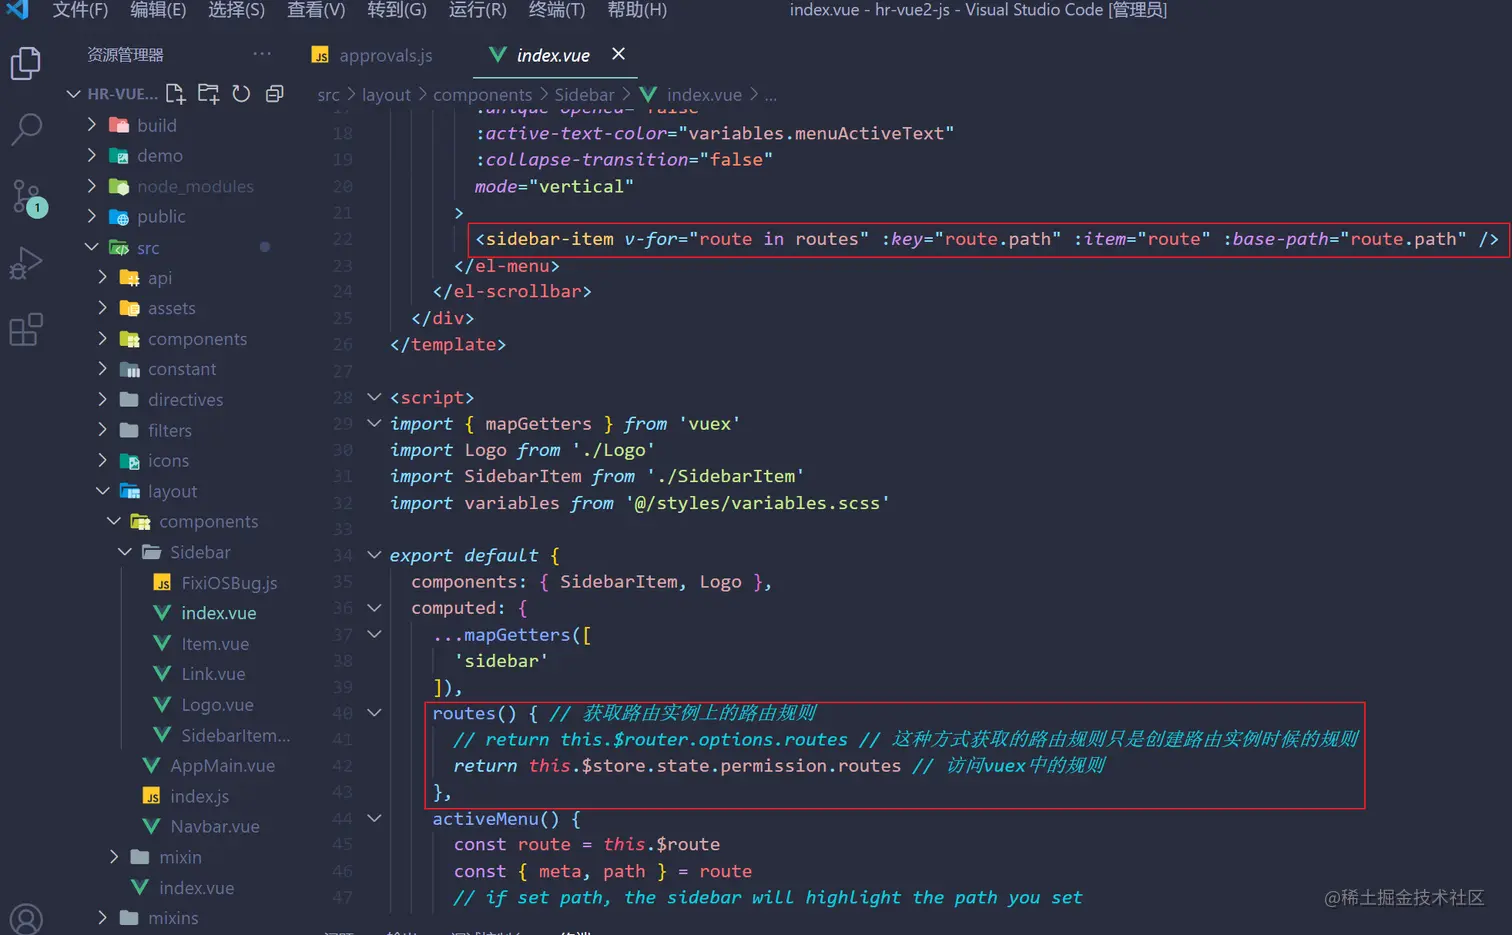This screenshot has width=1512, height=935.
Task: Collapse the src folder
Action: [x=148, y=248]
